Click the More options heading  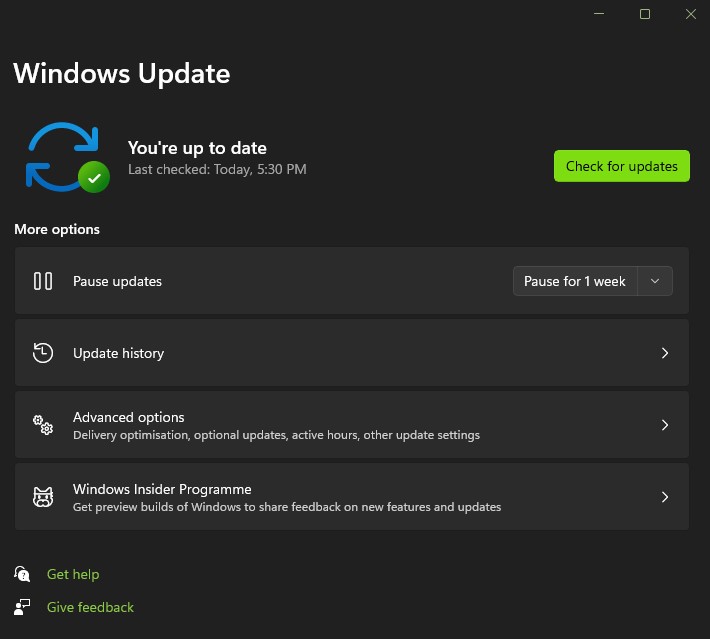pos(57,229)
